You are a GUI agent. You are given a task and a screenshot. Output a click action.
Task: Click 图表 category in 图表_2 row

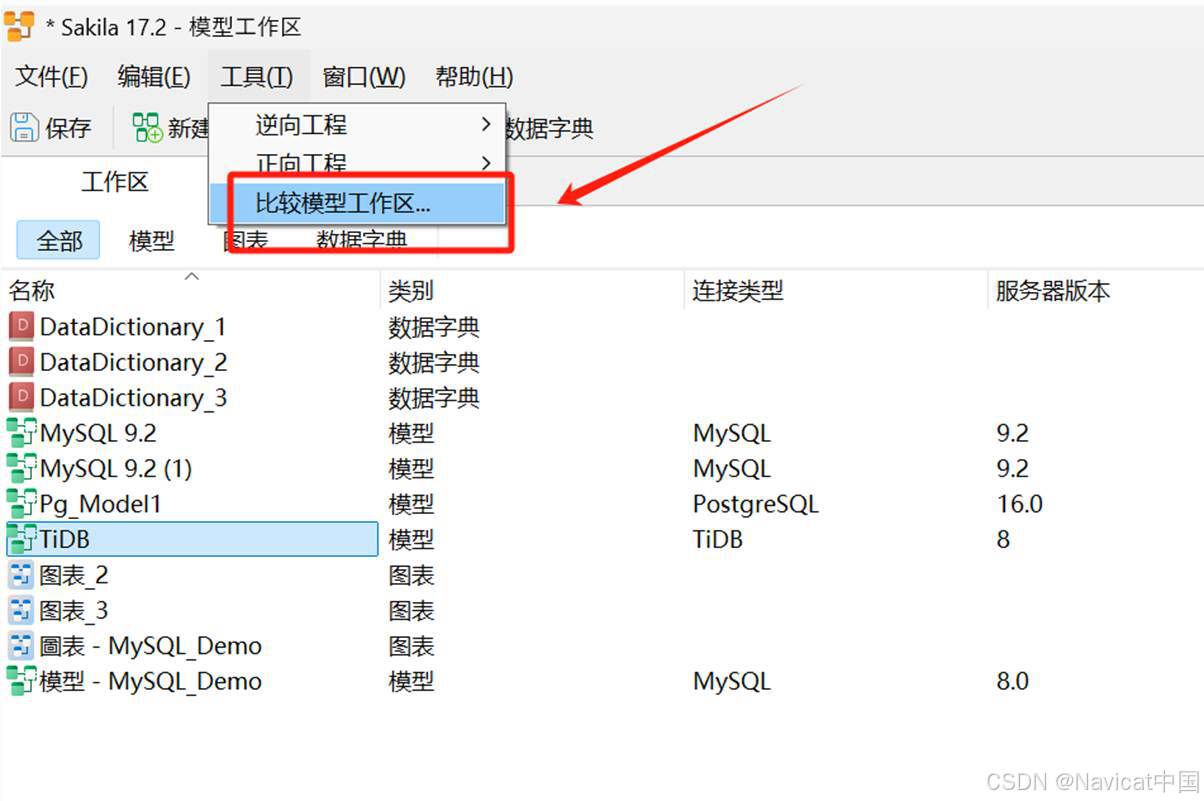pyautogui.click(x=411, y=575)
